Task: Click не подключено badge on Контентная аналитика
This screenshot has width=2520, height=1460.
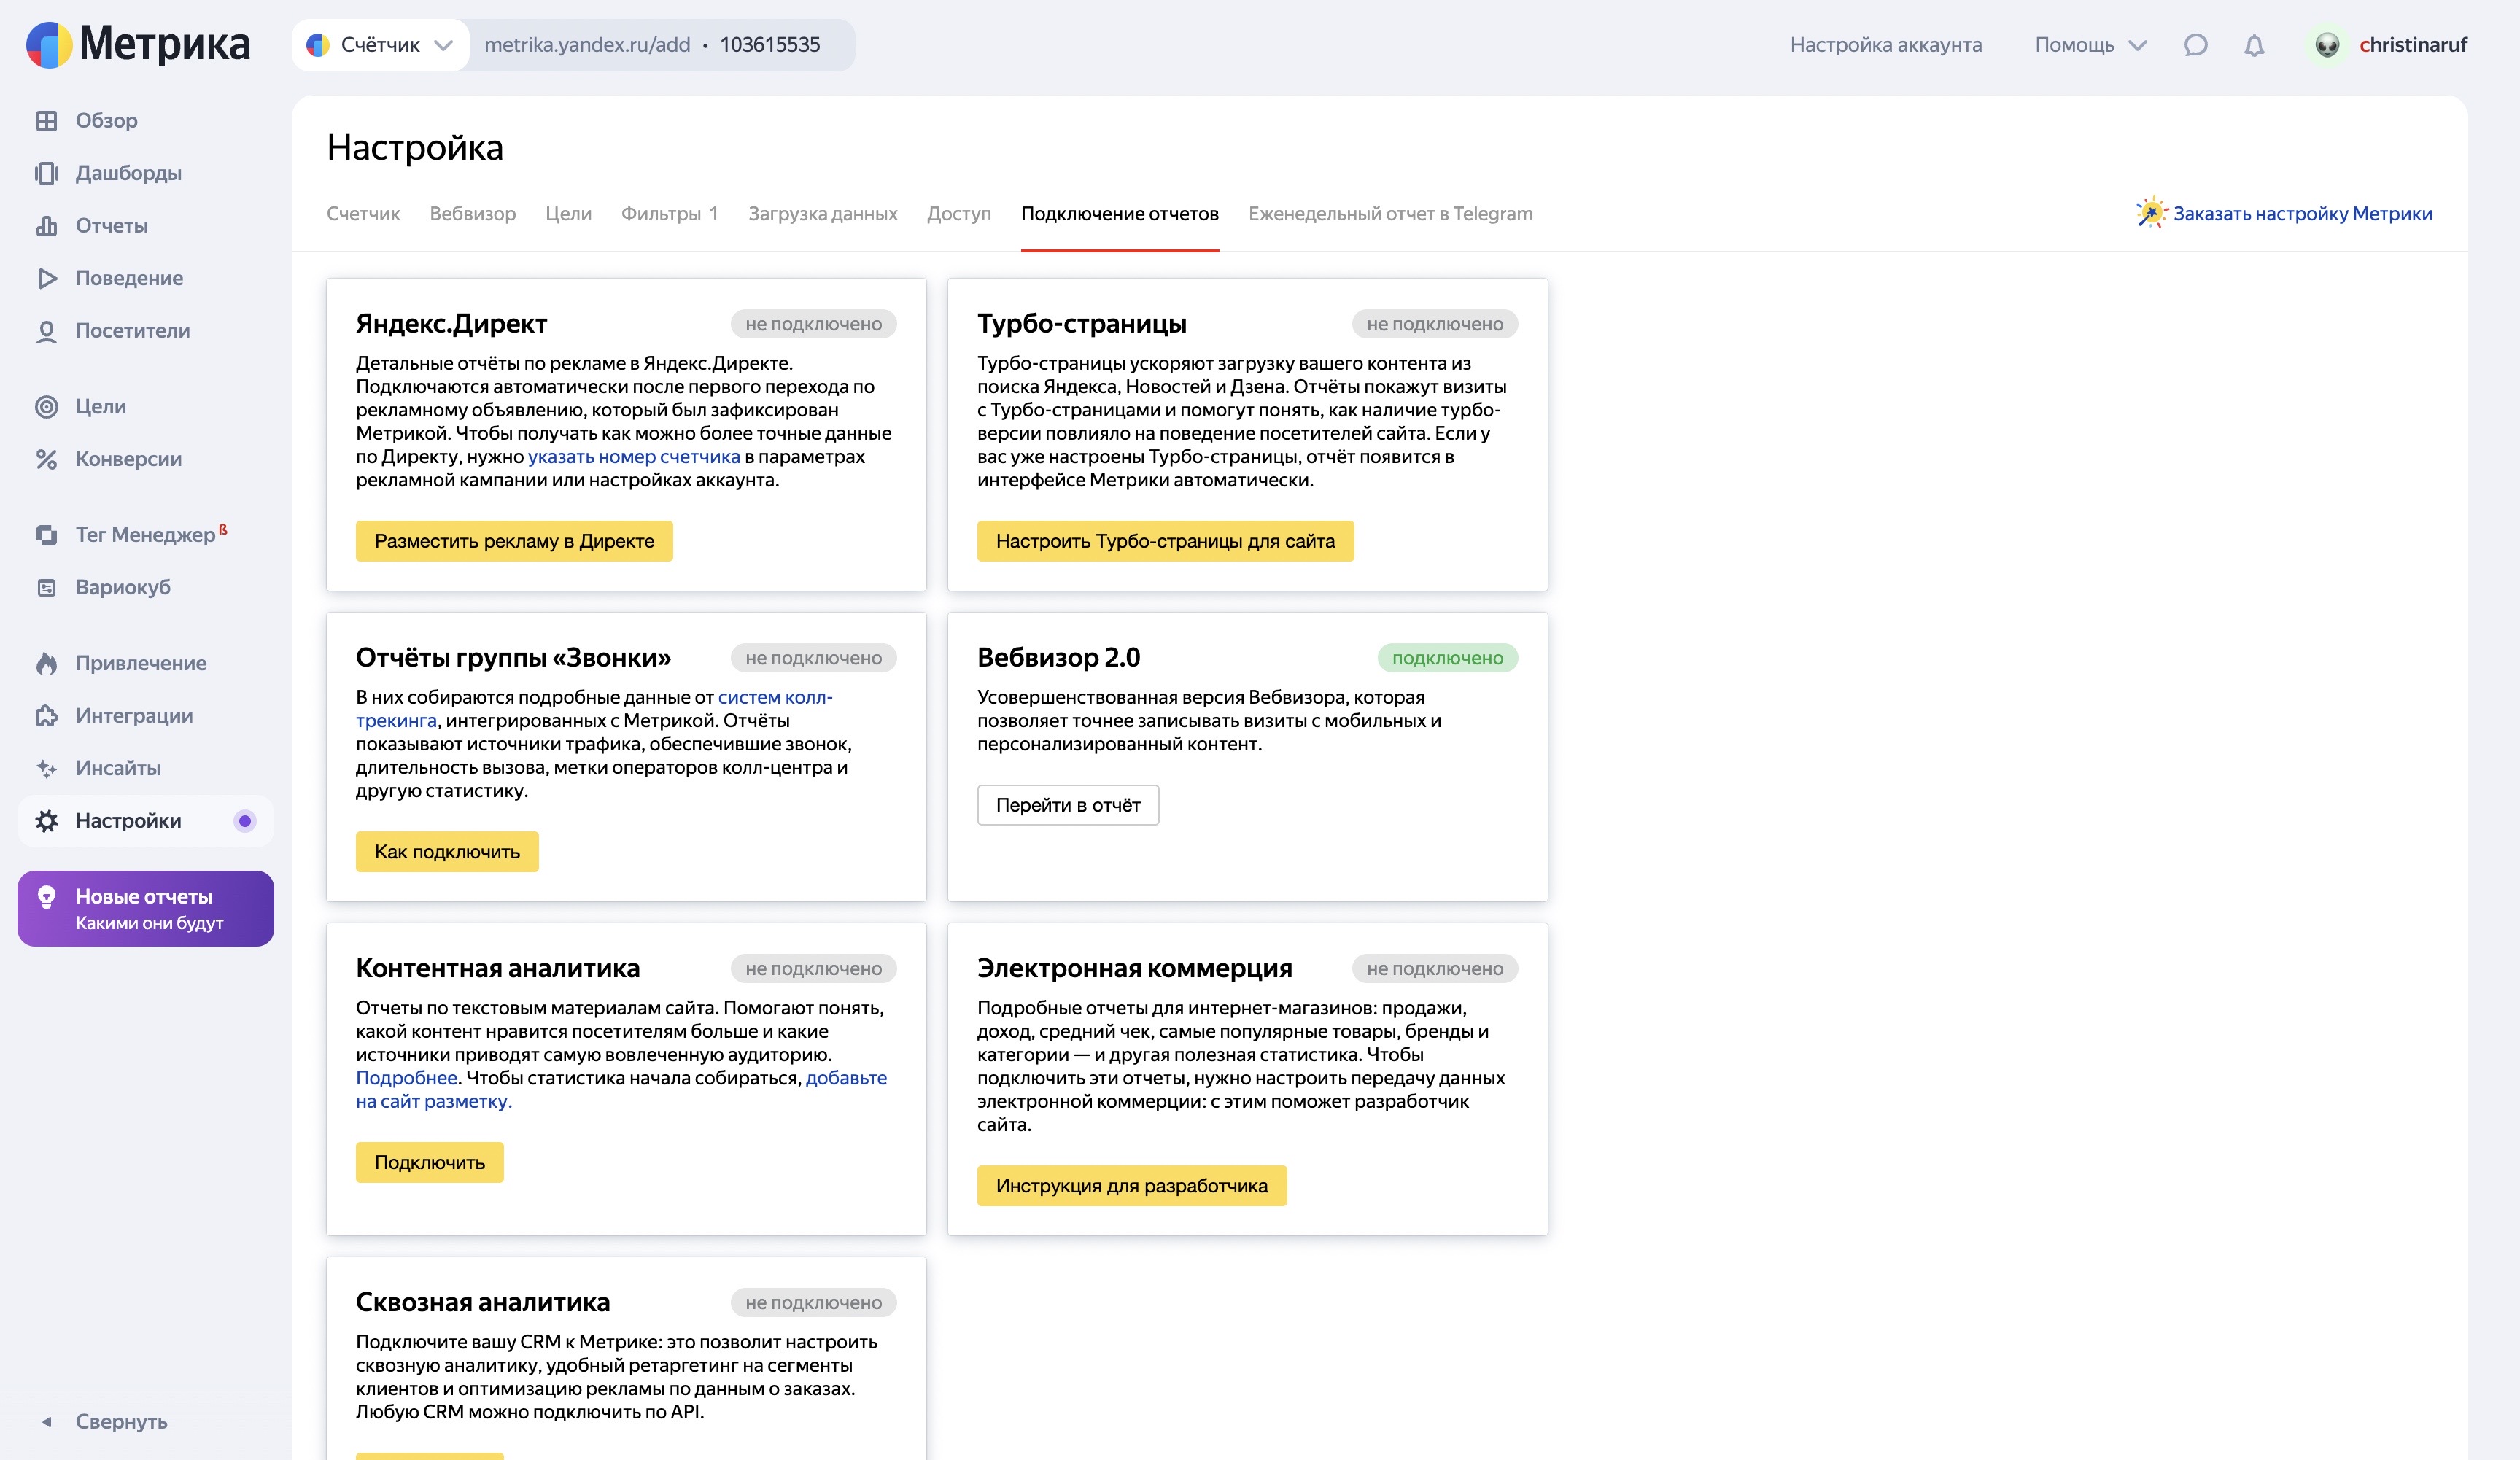Action: [813, 969]
